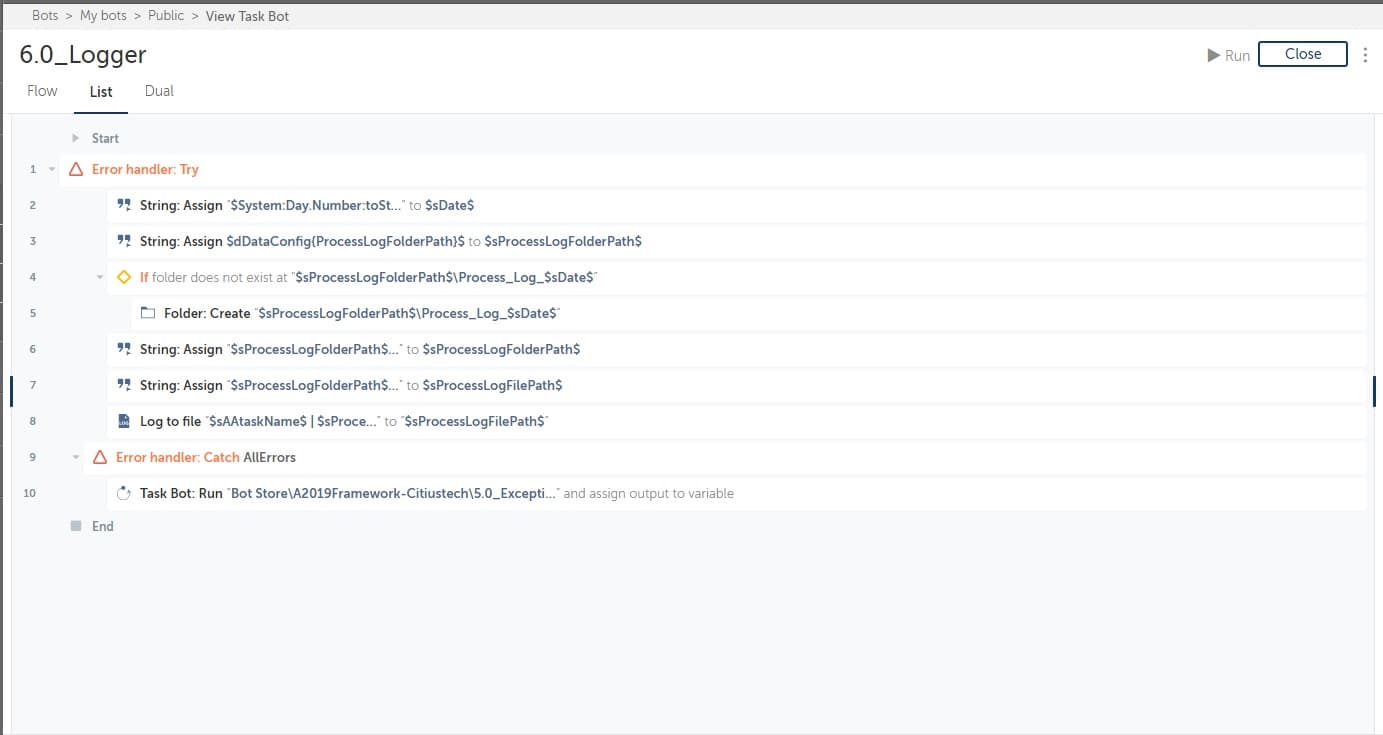Screen dimensions: 1383x735
Task: Switch to the Flow view tab
Action: (x=42, y=91)
